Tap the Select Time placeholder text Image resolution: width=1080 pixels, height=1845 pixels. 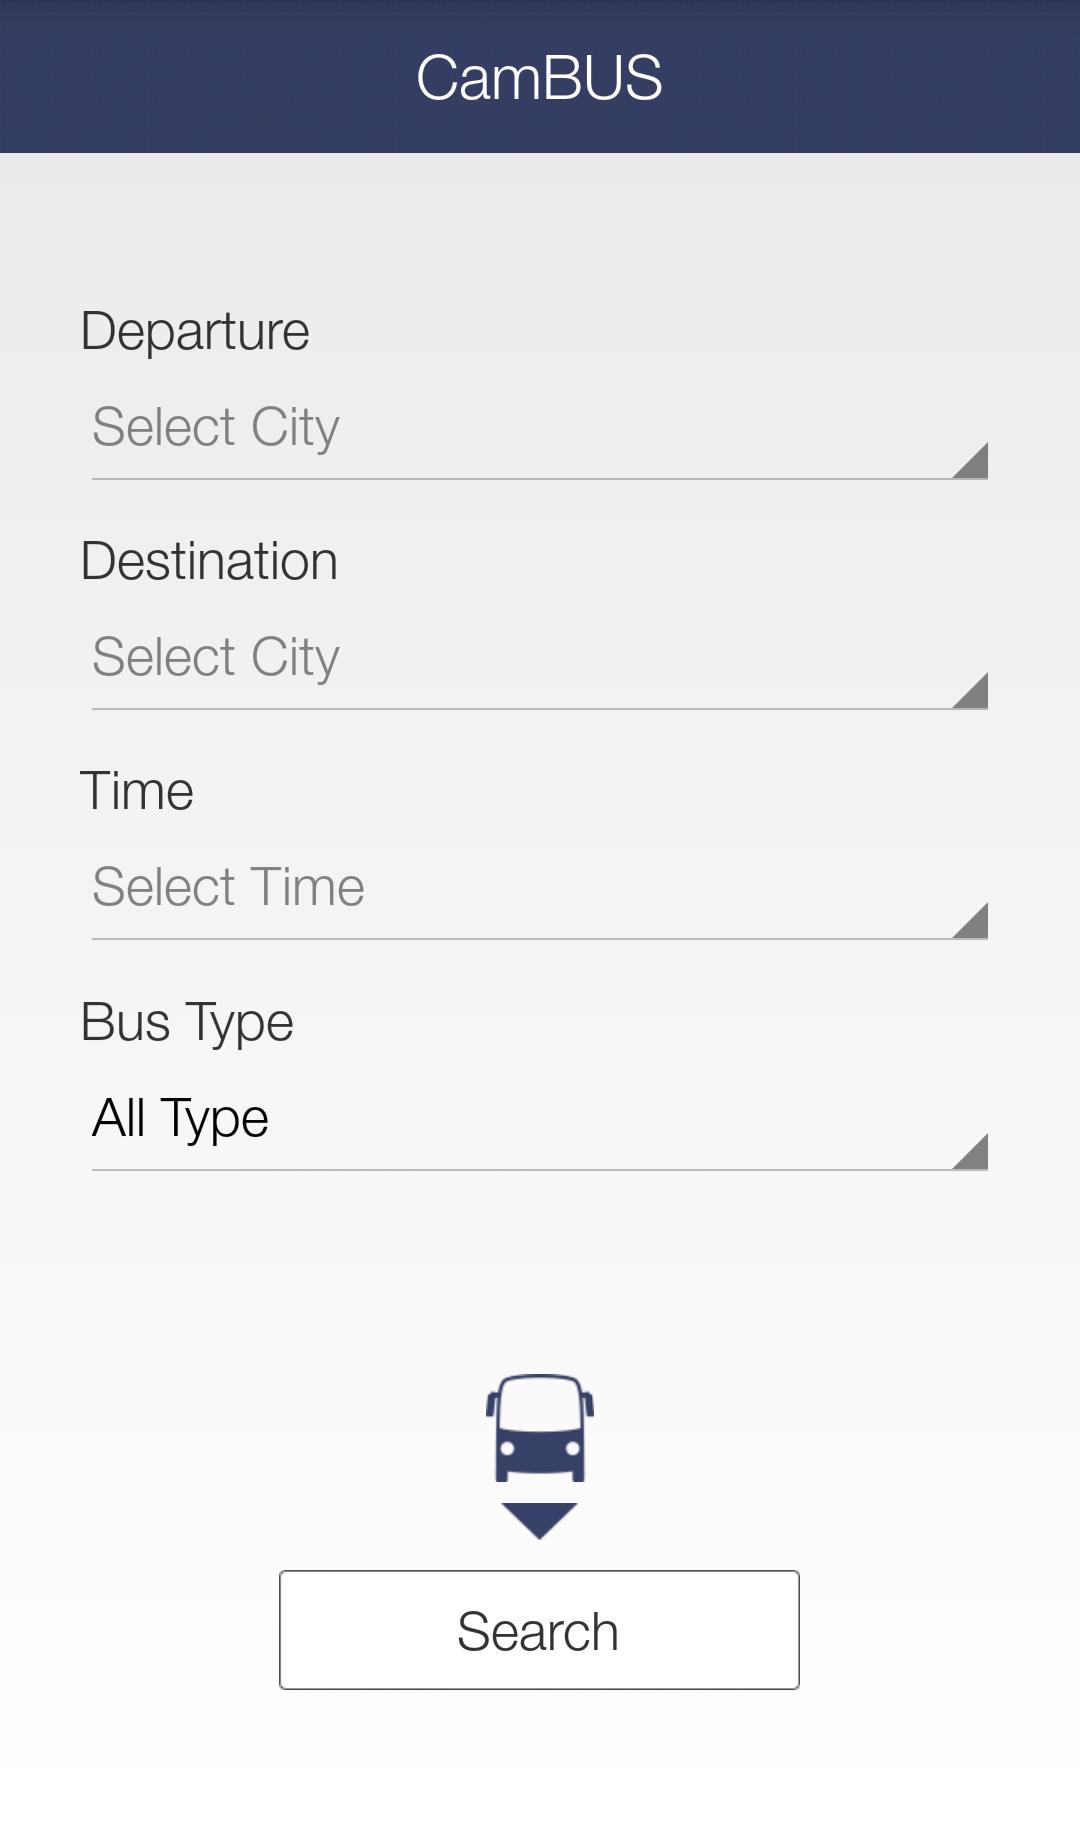coord(228,887)
